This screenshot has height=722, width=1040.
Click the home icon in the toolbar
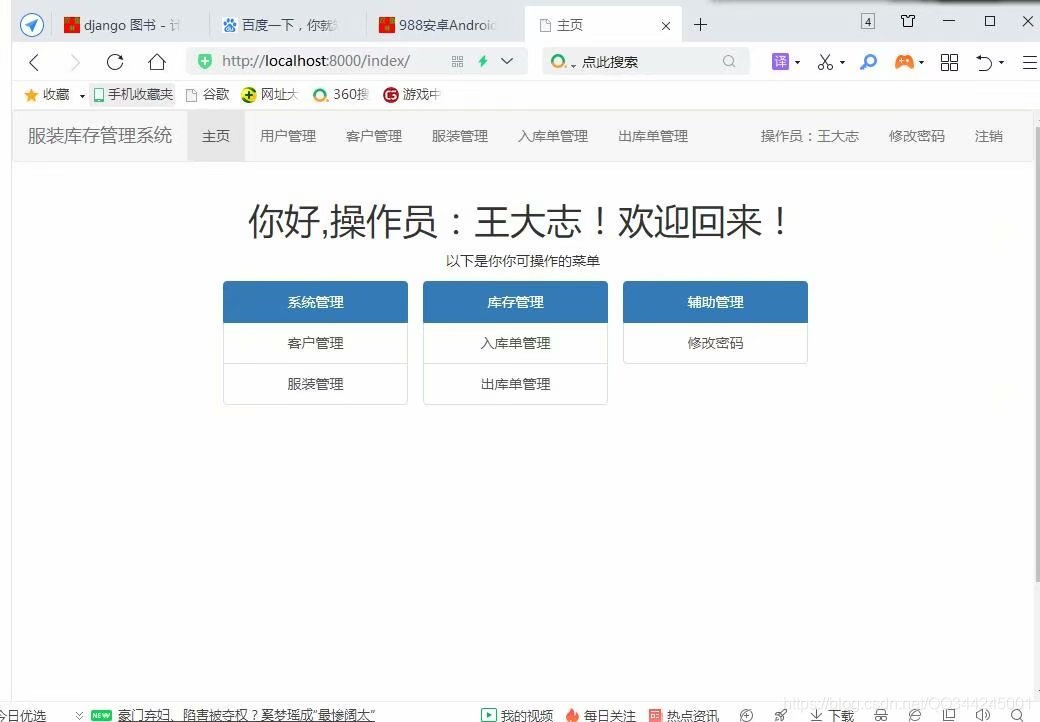click(156, 61)
